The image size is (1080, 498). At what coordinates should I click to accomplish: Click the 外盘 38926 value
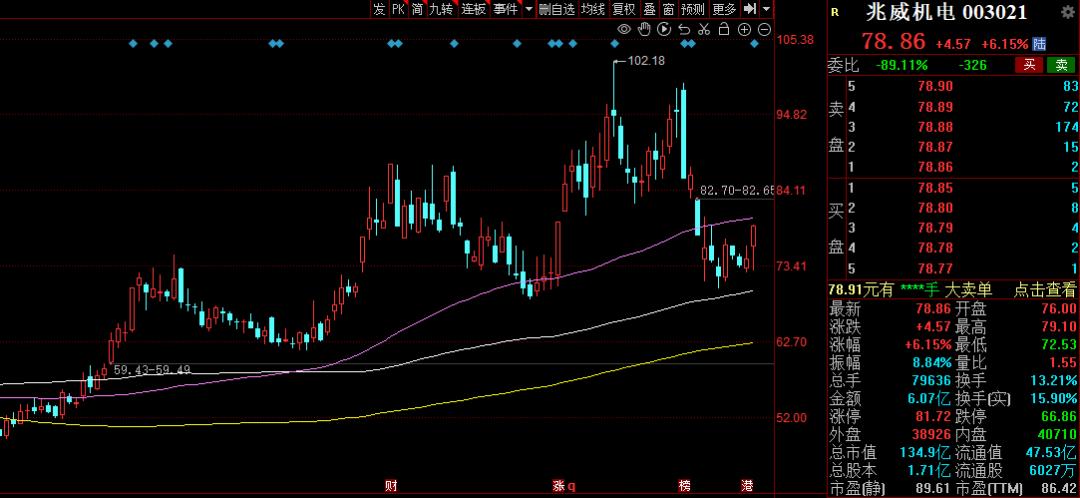click(x=932, y=435)
